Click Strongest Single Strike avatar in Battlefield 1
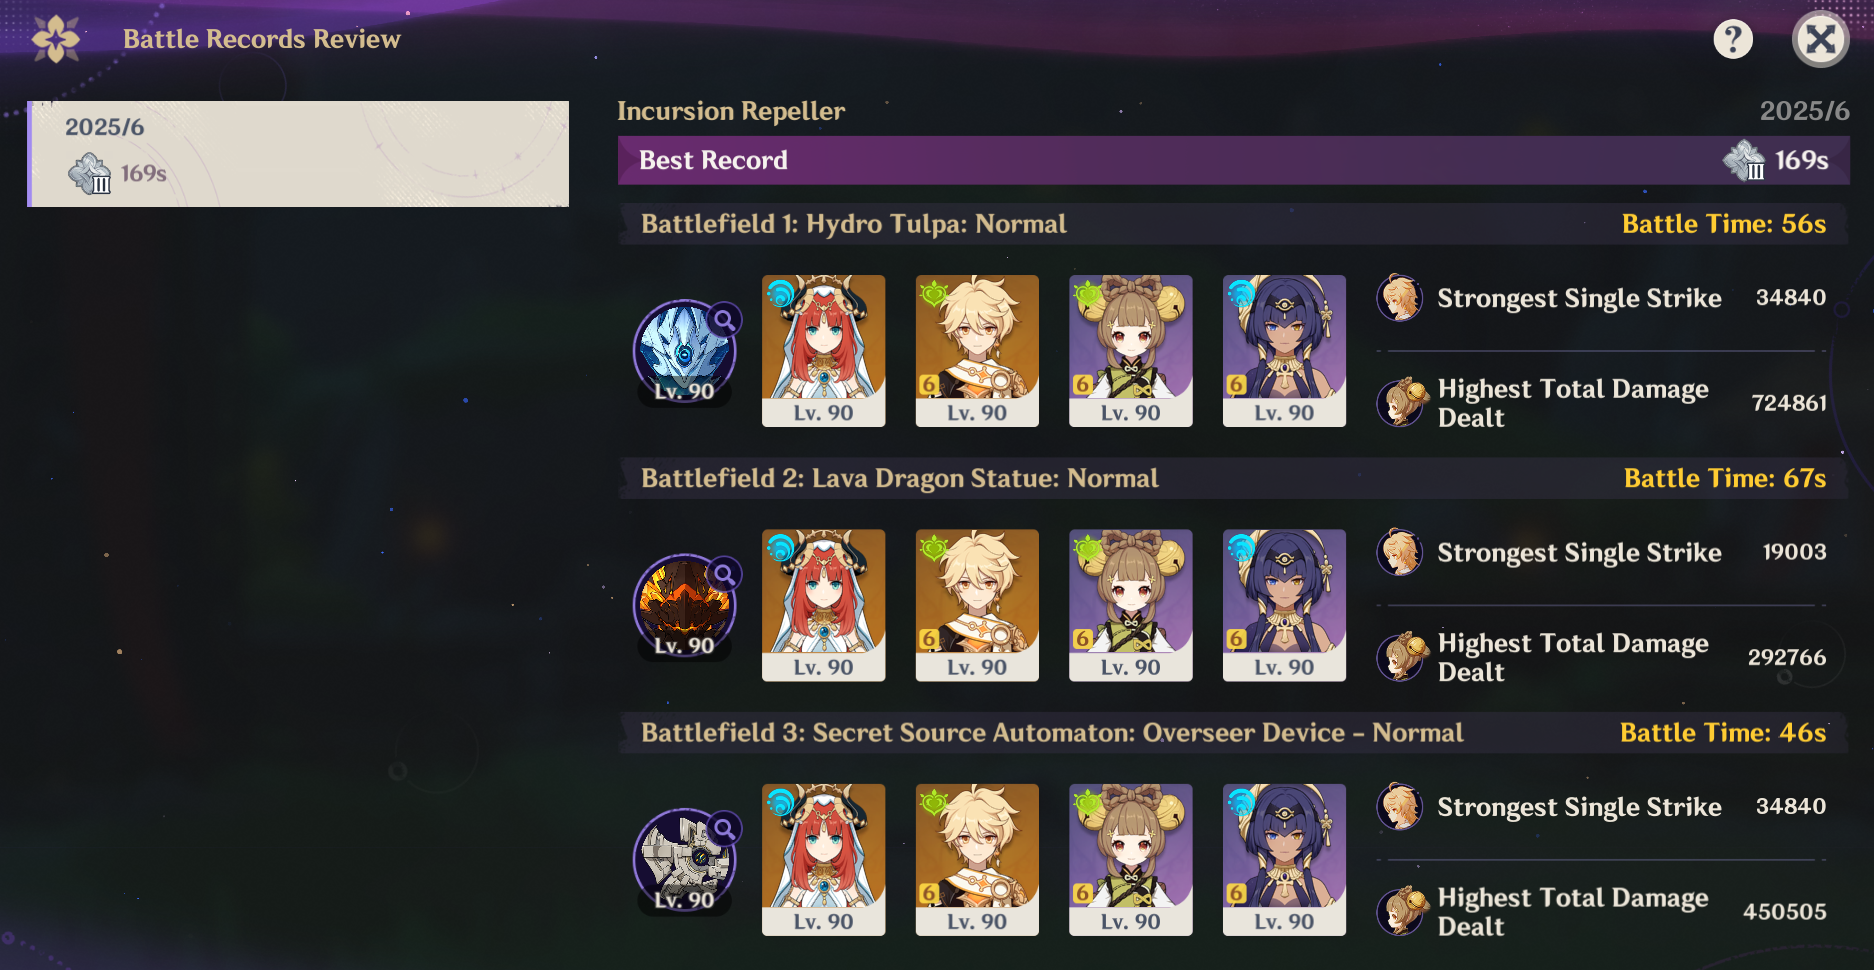This screenshot has height=970, width=1874. pos(1400,298)
